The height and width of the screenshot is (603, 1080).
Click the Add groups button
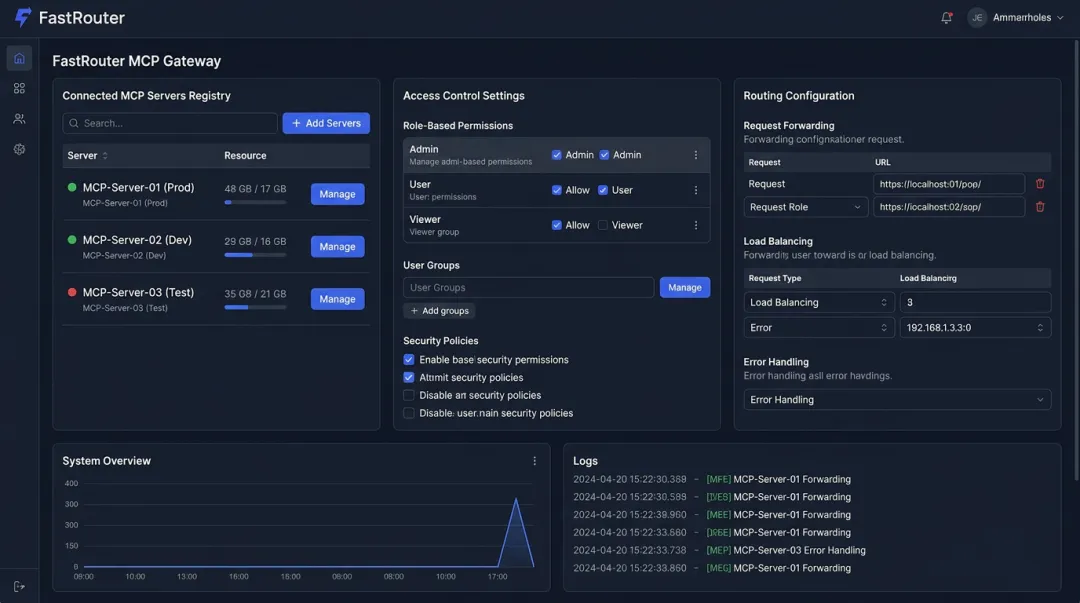pyautogui.click(x=439, y=311)
